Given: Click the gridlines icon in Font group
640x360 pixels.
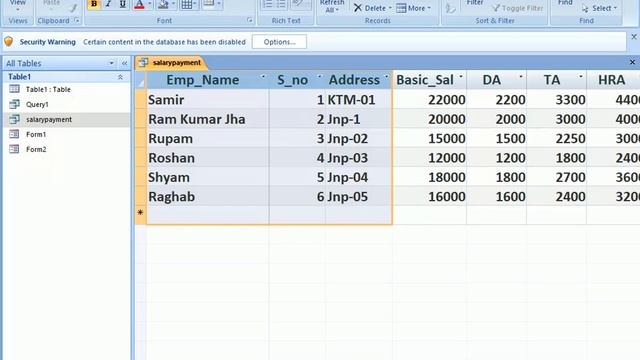Looking at the screenshot, I should tap(187, 4).
